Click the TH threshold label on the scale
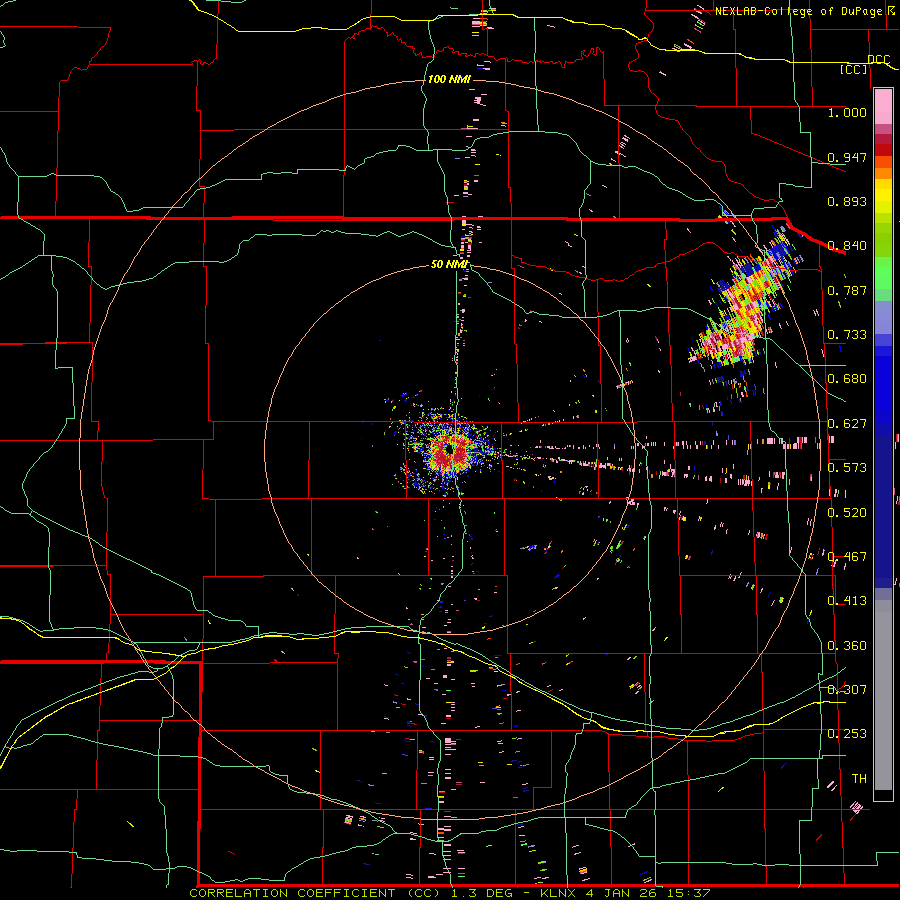 [859, 778]
